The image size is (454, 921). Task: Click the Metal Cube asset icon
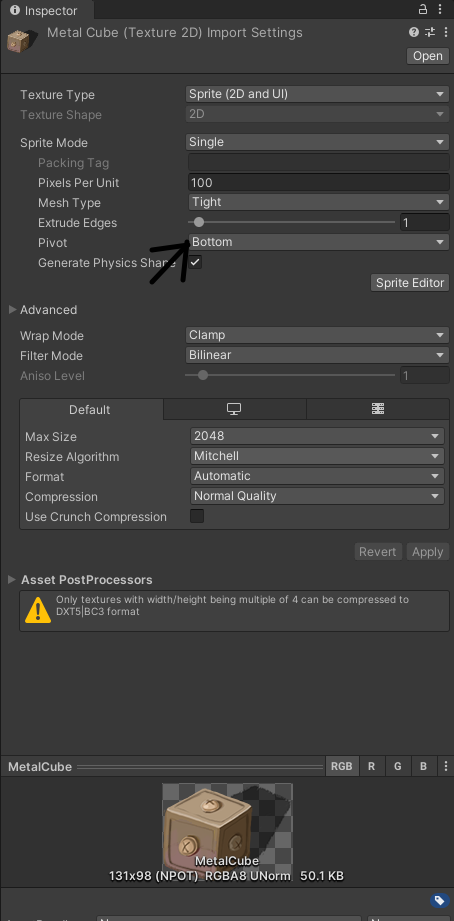19,39
